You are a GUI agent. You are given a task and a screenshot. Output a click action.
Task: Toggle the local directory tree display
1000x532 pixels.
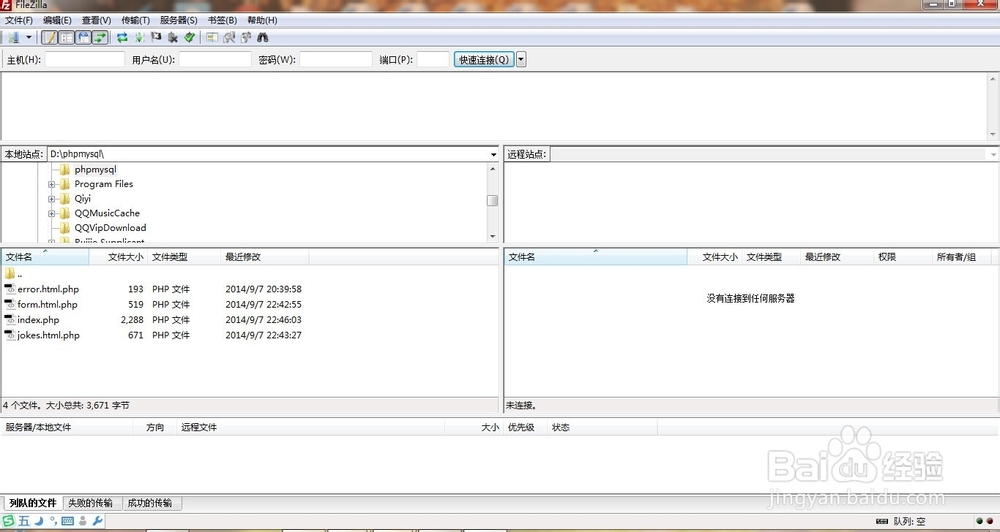(66, 38)
